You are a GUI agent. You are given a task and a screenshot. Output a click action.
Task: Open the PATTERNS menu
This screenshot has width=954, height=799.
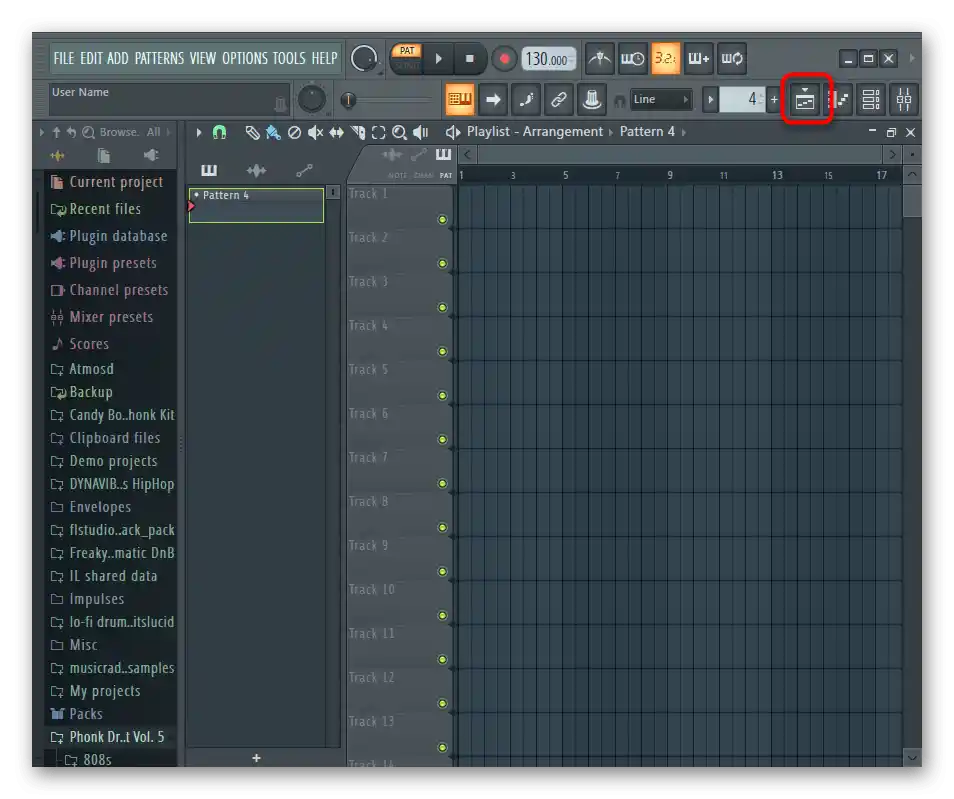pyautogui.click(x=160, y=58)
